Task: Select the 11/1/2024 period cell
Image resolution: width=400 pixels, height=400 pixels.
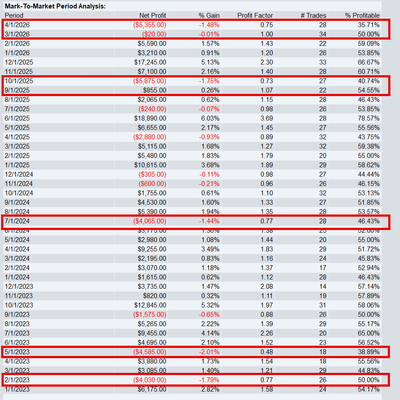Action: 19,184
